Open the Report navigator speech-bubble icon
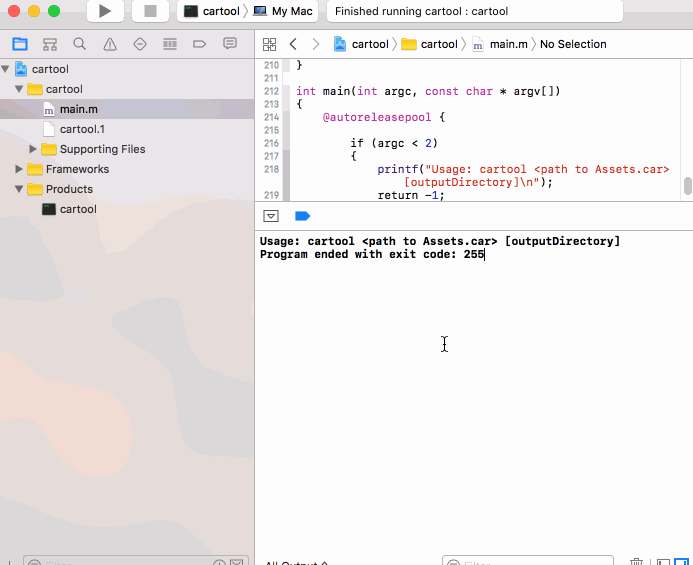693x565 pixels. pyautogui.click(x=230, y=43)
